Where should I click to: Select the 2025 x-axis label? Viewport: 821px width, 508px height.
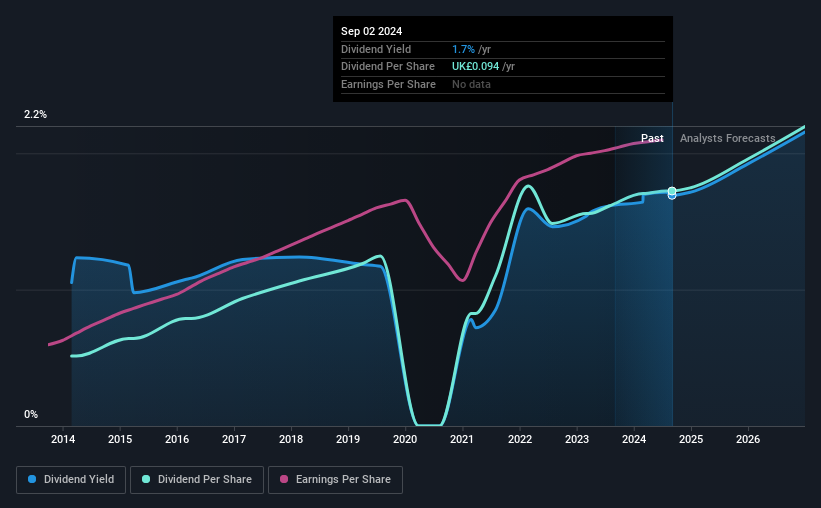691,439
